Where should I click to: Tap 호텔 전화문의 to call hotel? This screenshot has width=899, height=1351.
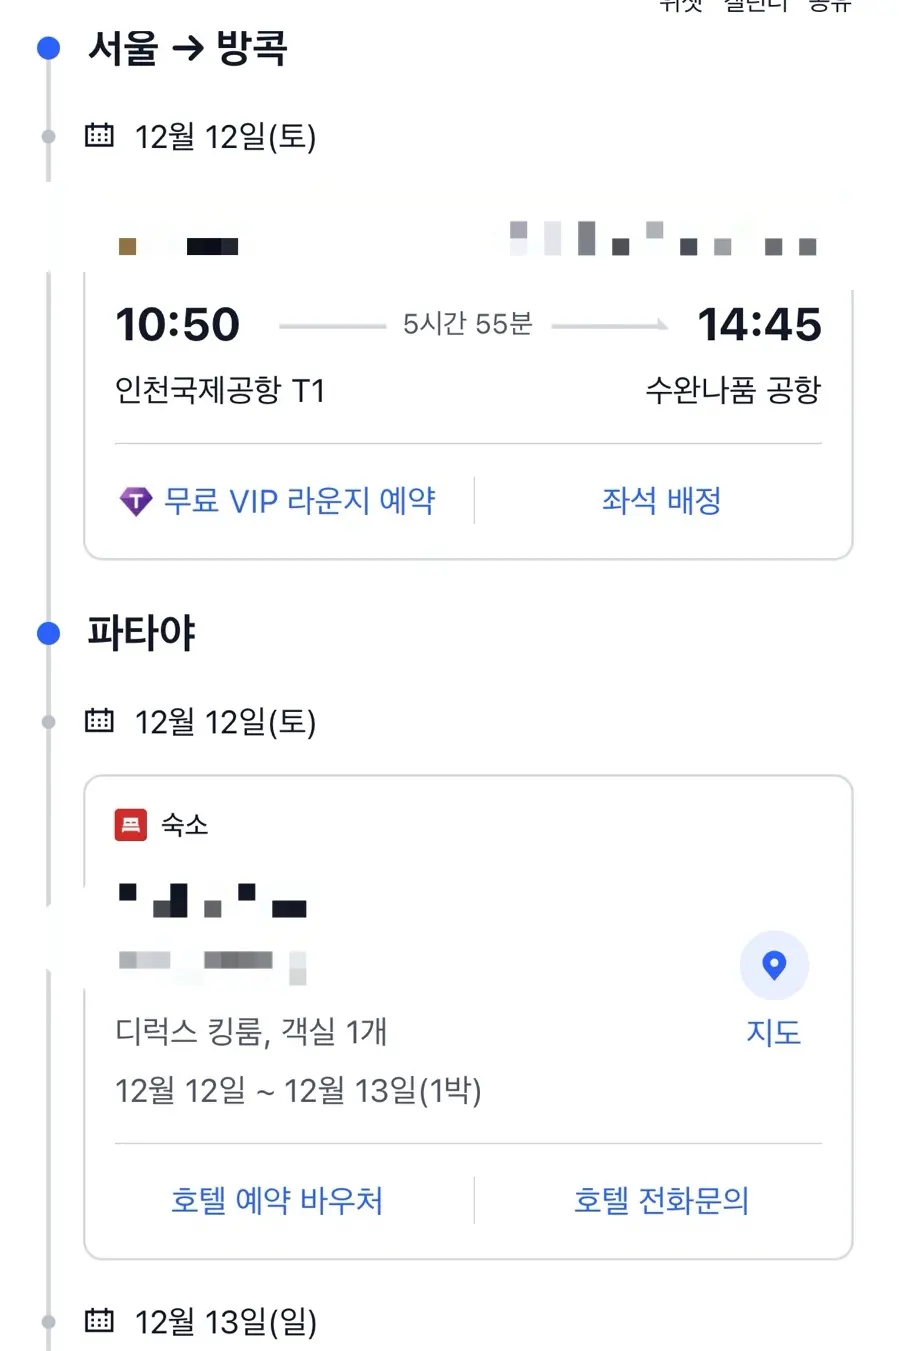tap(661, 1200)
